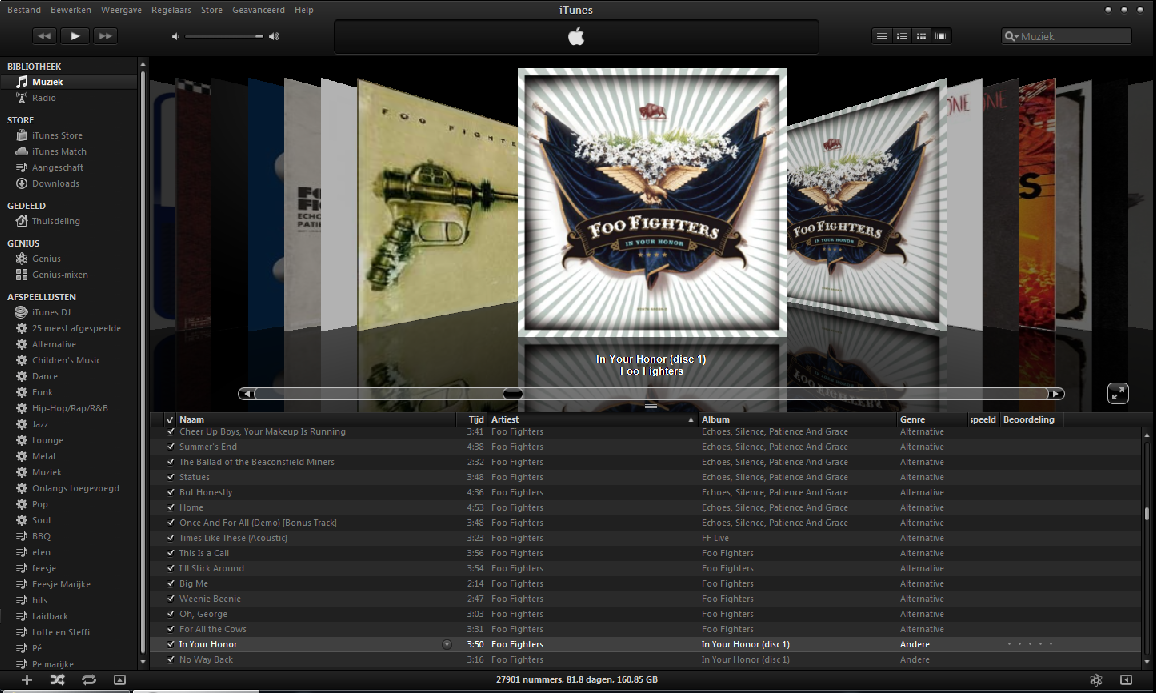Skip to the previous track
The width and height of the screenshot is (1156, 693).
pos(44,35)
